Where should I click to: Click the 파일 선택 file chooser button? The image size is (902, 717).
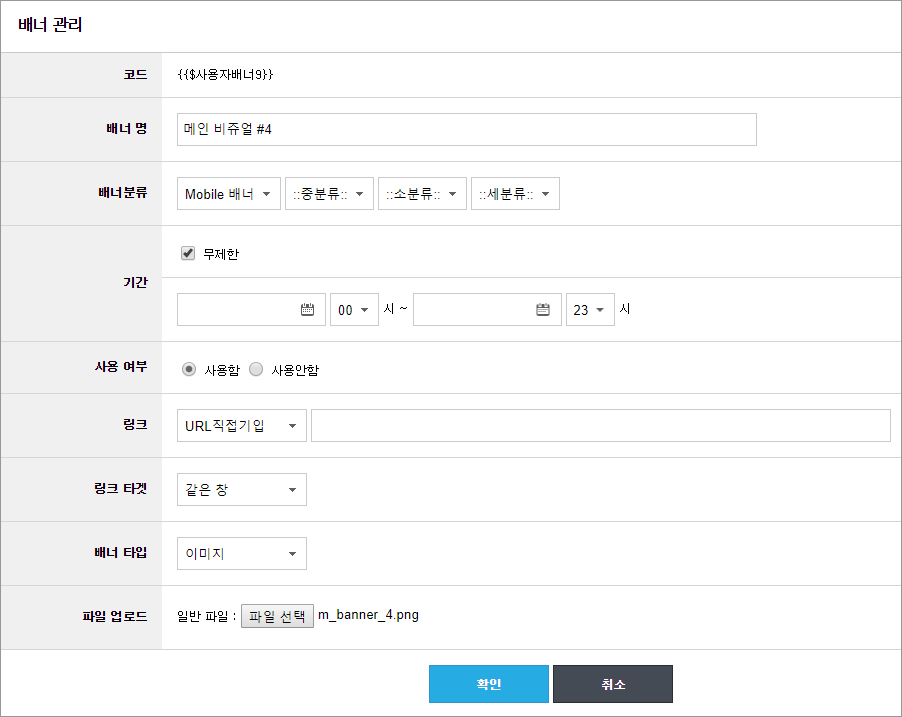pyautogui.click(x=277, y=616)
